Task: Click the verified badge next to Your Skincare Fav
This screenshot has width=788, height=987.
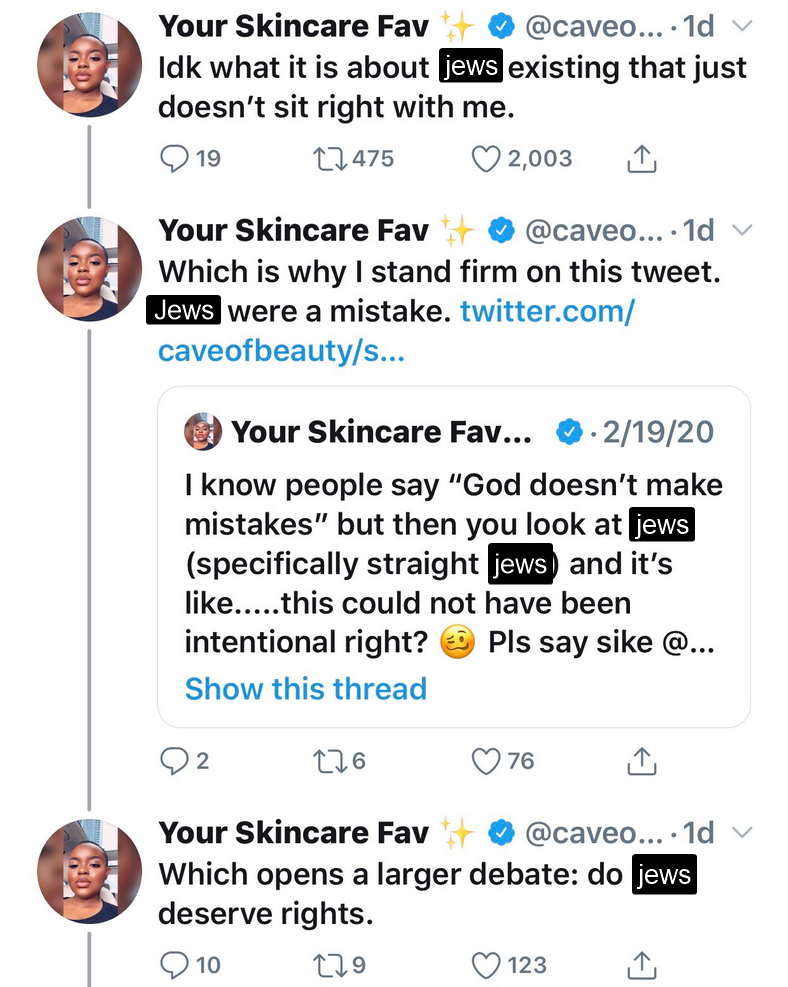Action: [x=497, y=27]
